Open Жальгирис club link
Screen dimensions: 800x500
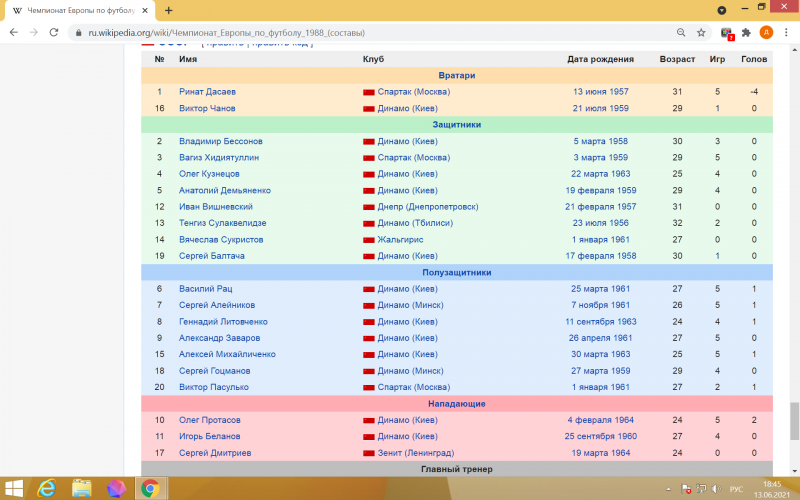coord(400,240)
